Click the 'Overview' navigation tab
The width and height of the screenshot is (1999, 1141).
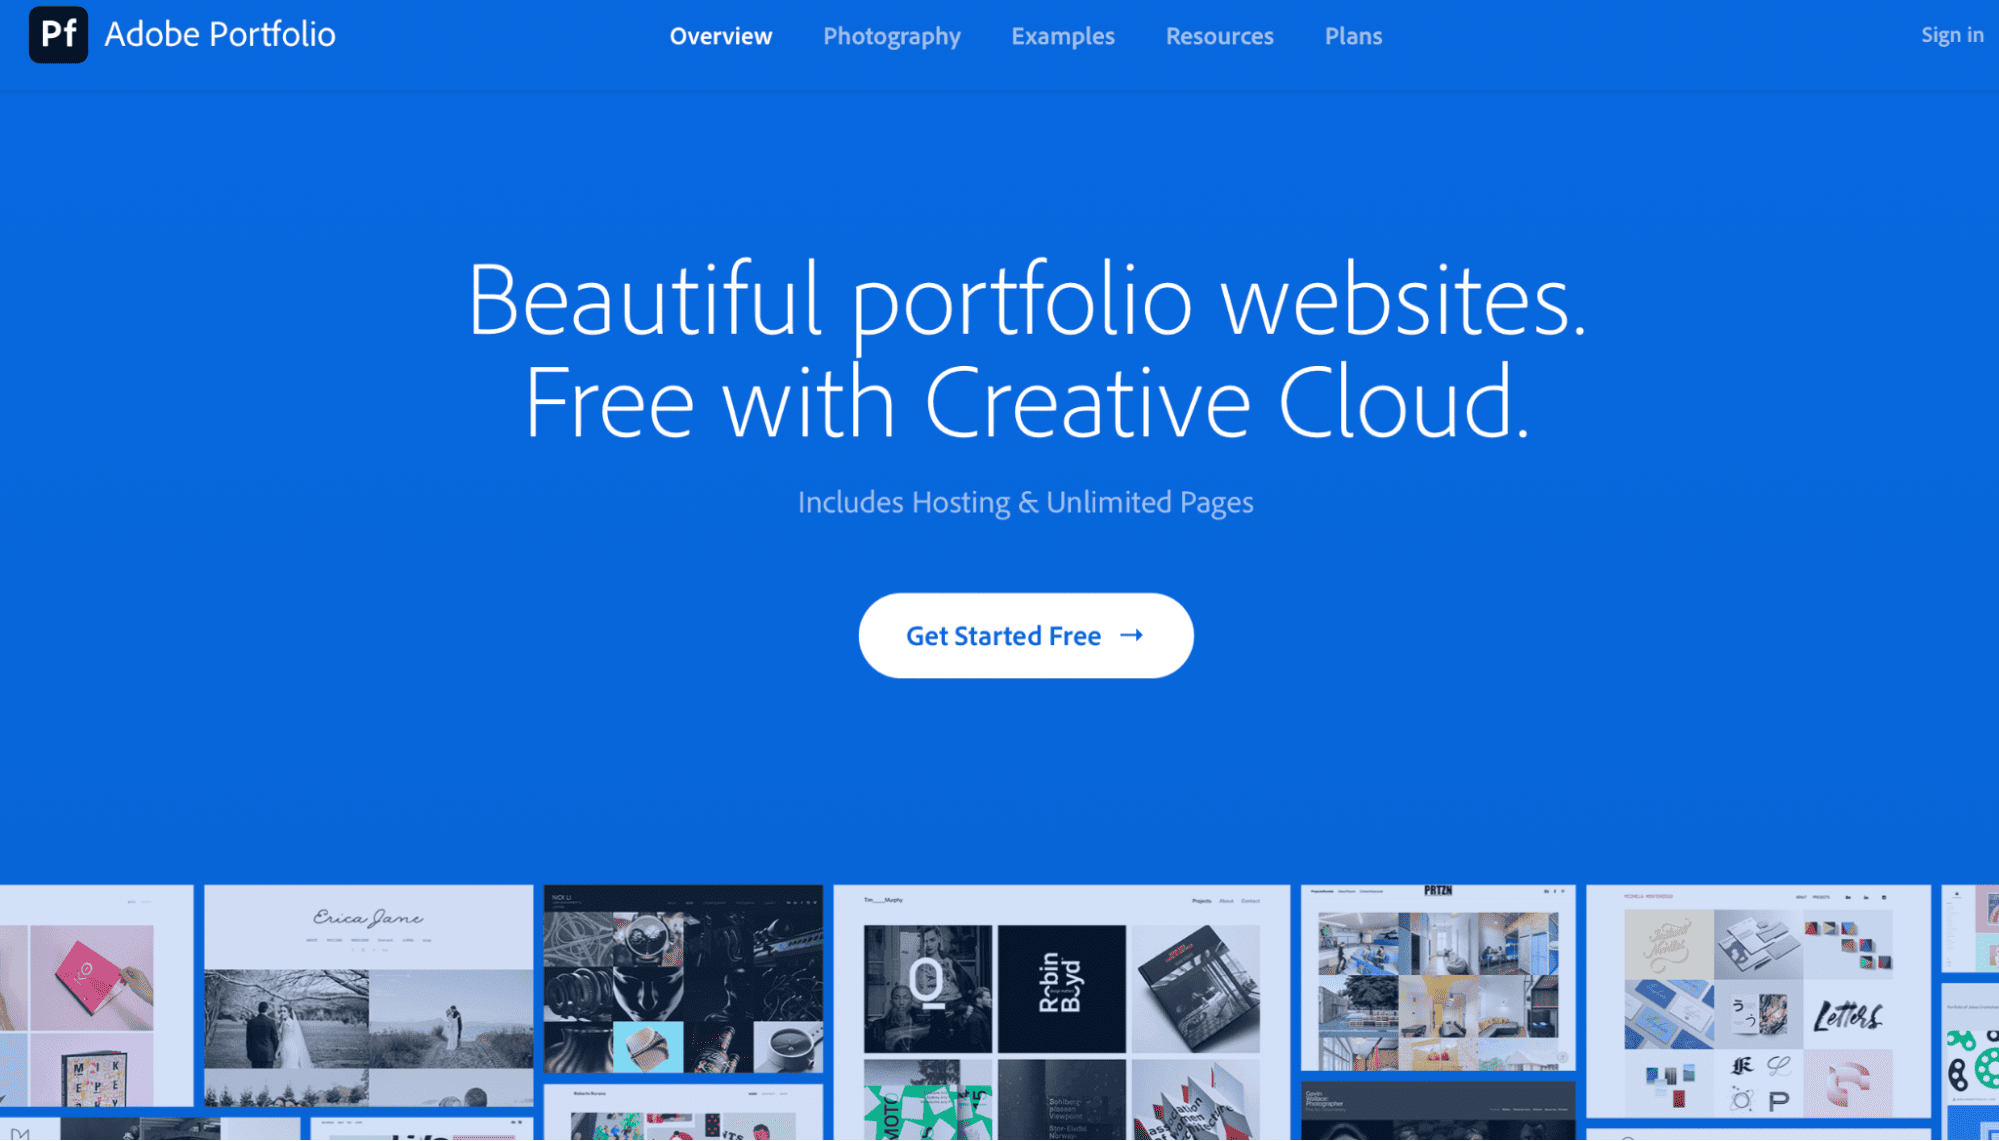coord(721,36)
